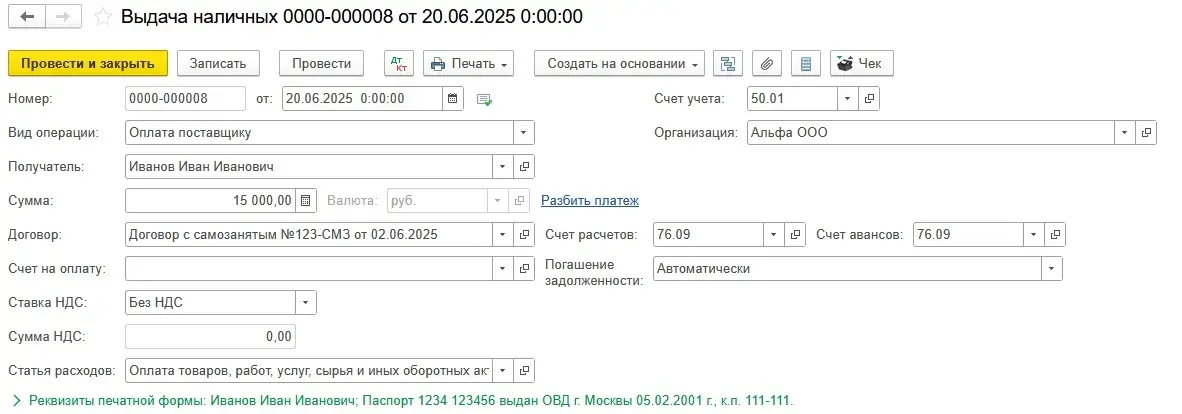Image resolution: width=1182 pixels, height=414 pixels.
Task: Expand the Вид операции dropdown
Action: (524, 133)
